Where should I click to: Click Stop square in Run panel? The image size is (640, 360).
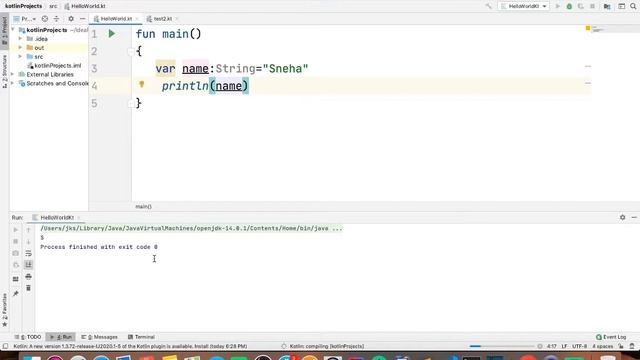[16, 242]
